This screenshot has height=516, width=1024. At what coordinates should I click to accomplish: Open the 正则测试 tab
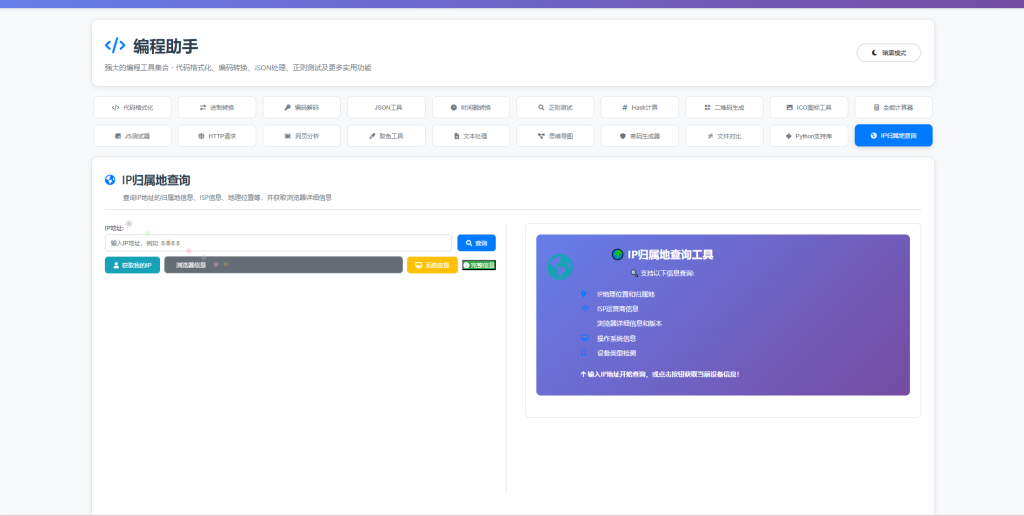[x=555, y=107]
